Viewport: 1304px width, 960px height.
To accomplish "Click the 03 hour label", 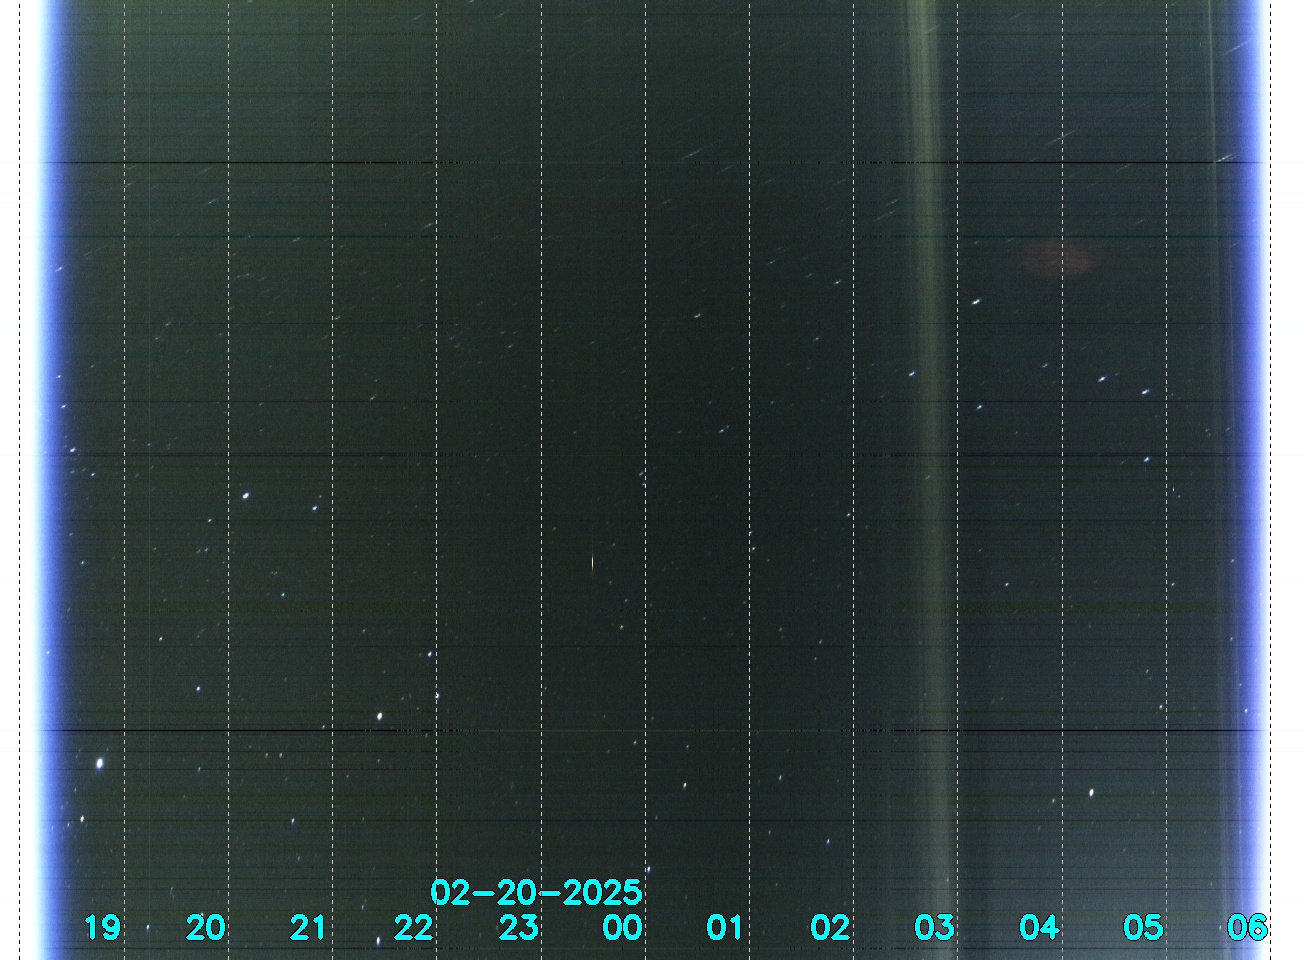I will [x=934, y=927].
